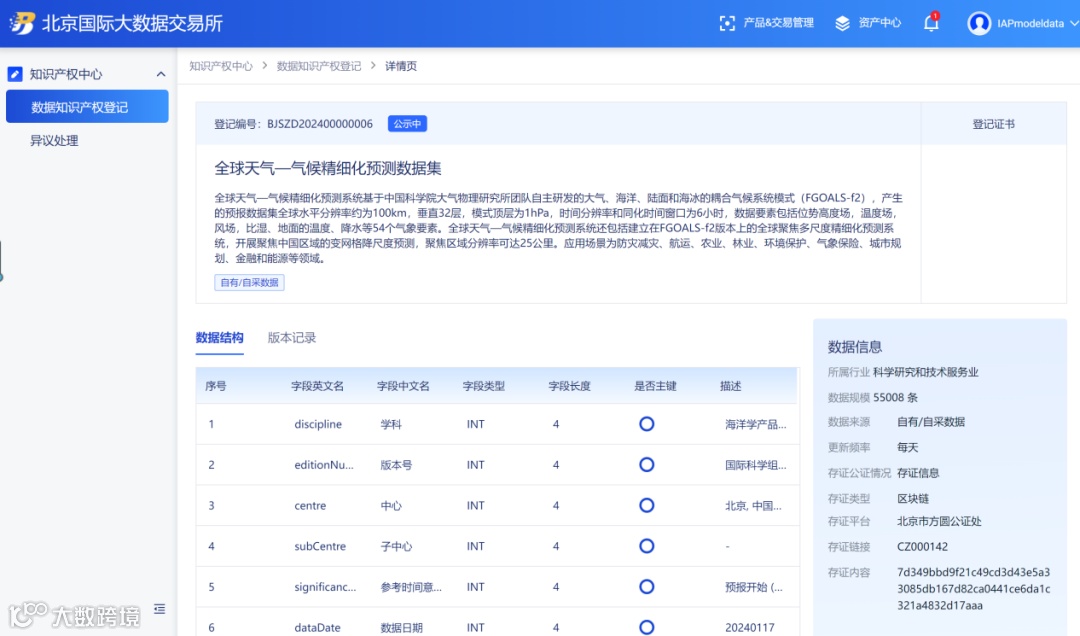The width and height of the screenshot is (1080, 636).
Task: Click the 详情页 breadcrumb
Action: click(401, 66)
